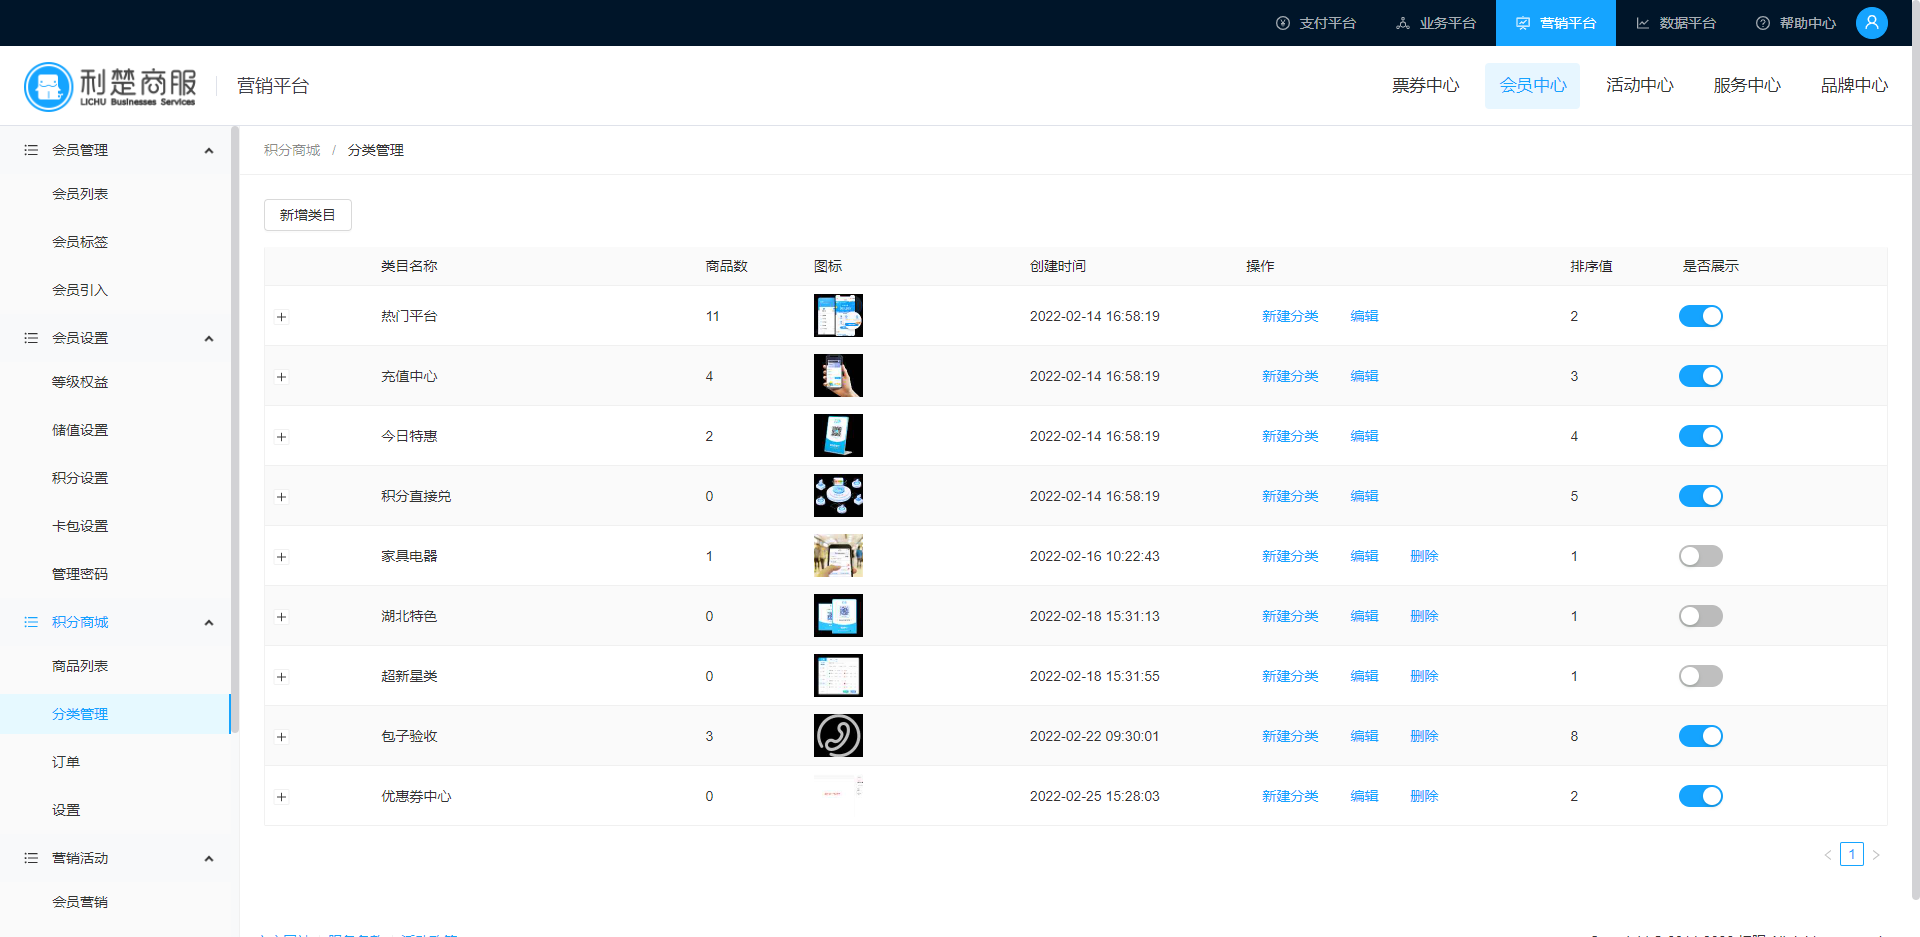Click 删除 for 优惠券中心
Viewport: 1920px width, 937px height.
(1424, 796)
